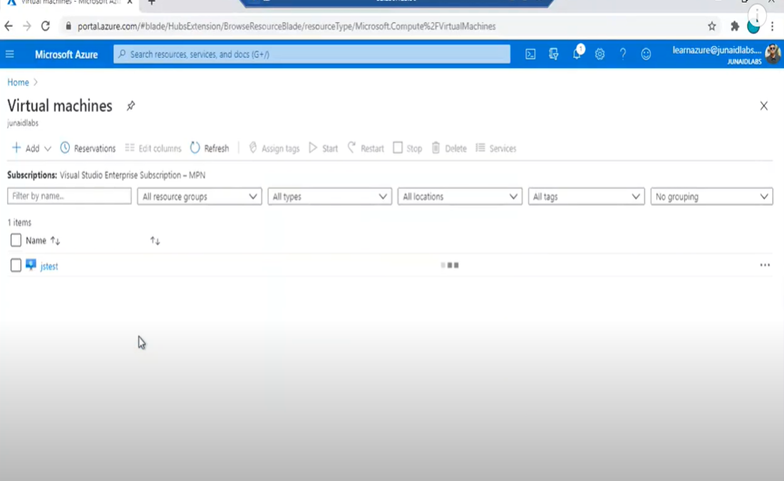Open the No grouping dropdown

pyautogui.click(x=712, y=196)
